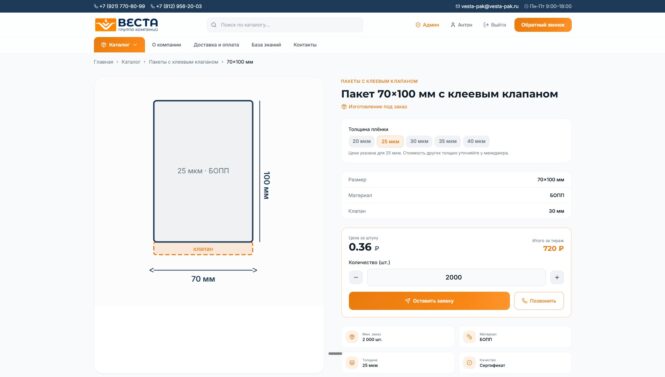The width and height of the screenshot is (665, 377).
Task: Select 25 мкм film thickness
Action: click(x=390, y=141)
